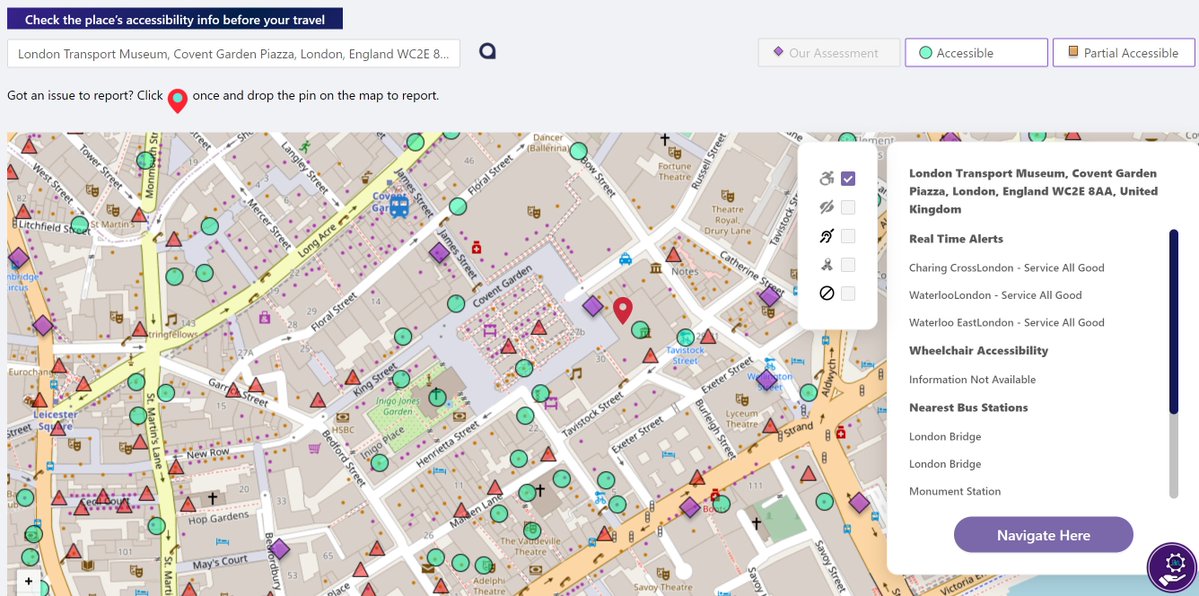Click the wheelchair accessibility filter icon

coord(826,178)
